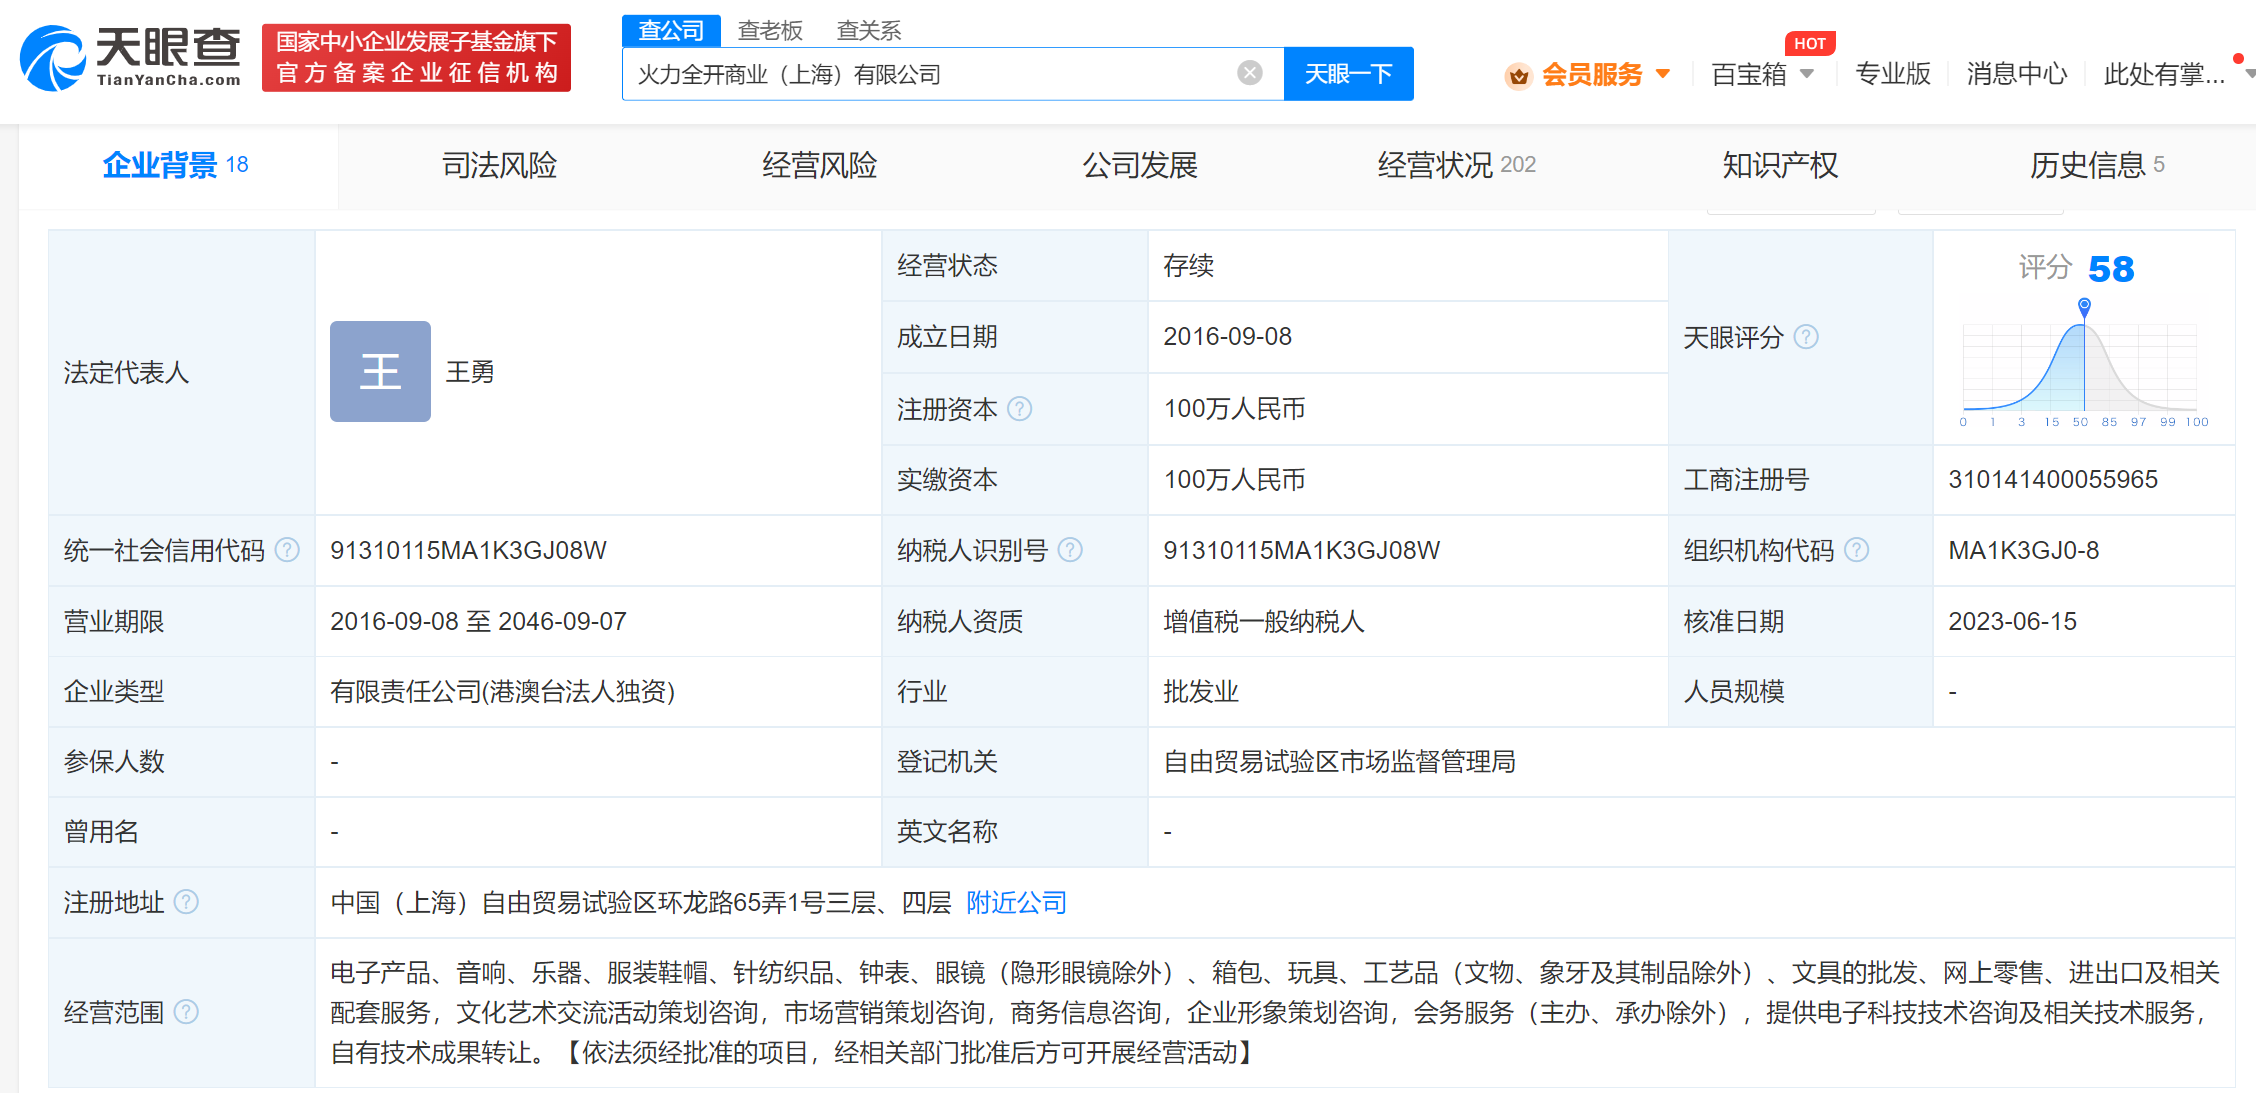Click help icon next to 经营范围
Viewport: 2256px width, 1093px height.
point(186,1012)
